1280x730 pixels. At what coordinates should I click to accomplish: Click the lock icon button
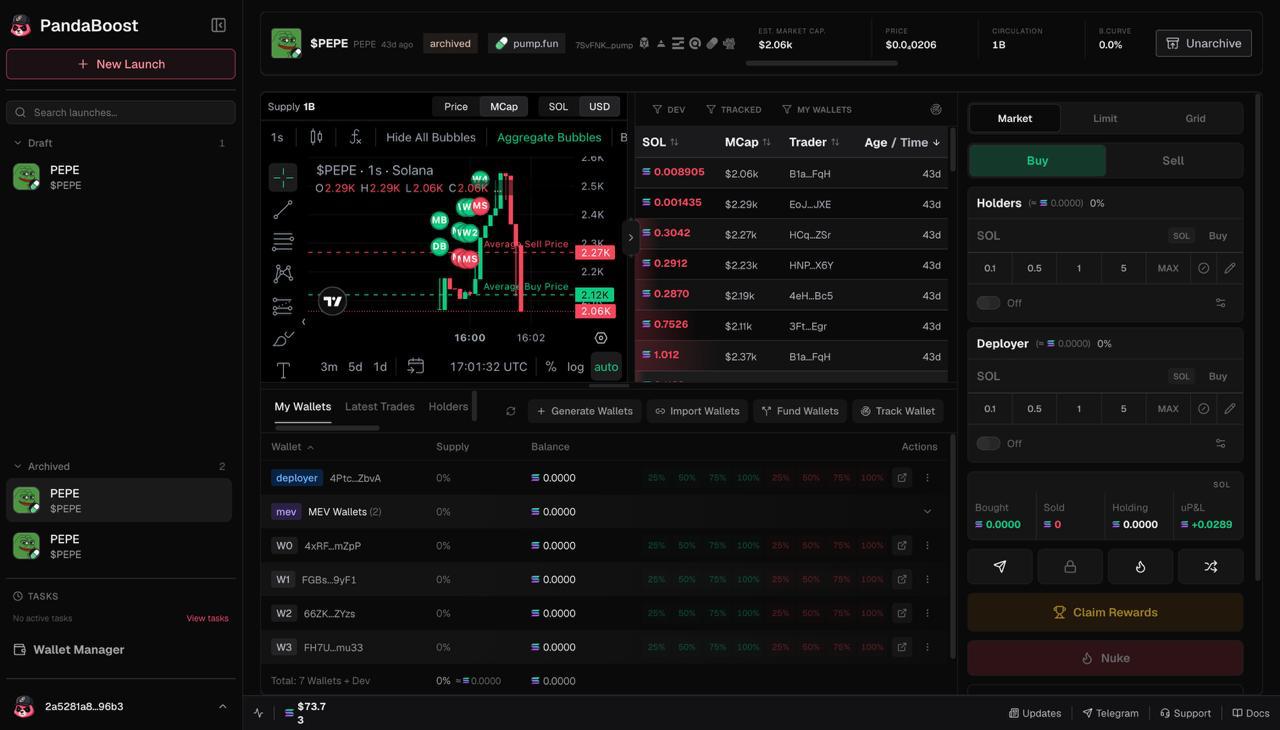(x=1070, y=566)
